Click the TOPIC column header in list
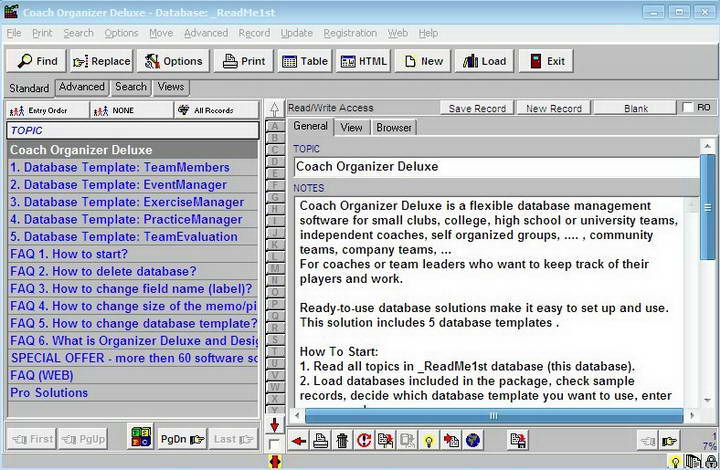Screen dimensions: 720x470 [x=133, y=130]
